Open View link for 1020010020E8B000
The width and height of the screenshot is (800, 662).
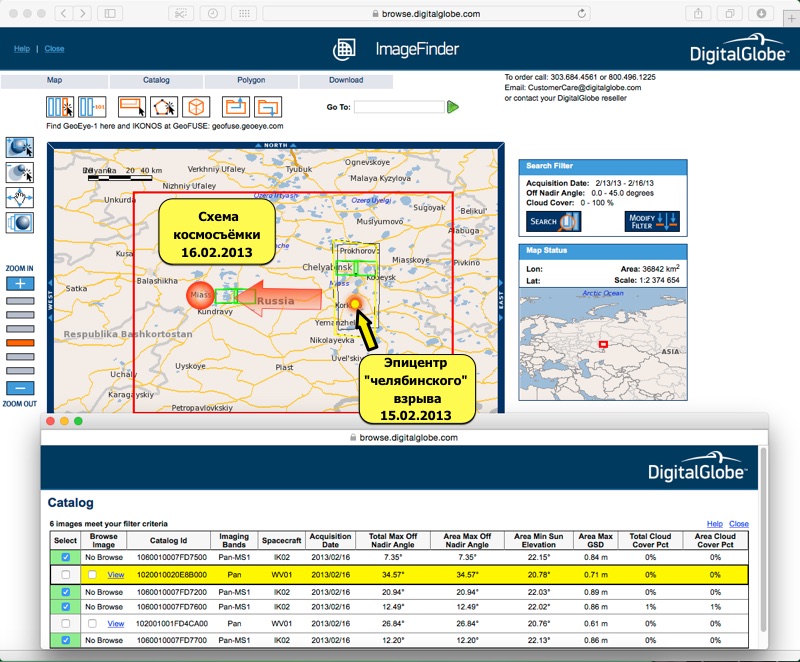[x=116, y=575]
